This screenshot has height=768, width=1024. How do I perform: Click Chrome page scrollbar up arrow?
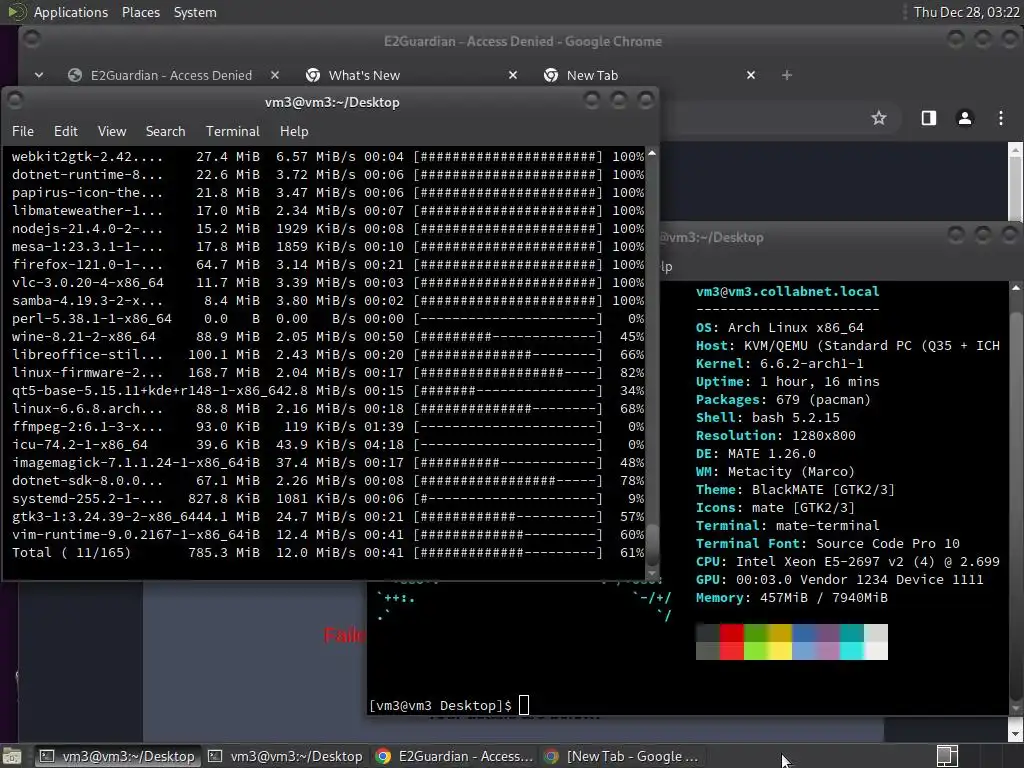(1016, 149)
